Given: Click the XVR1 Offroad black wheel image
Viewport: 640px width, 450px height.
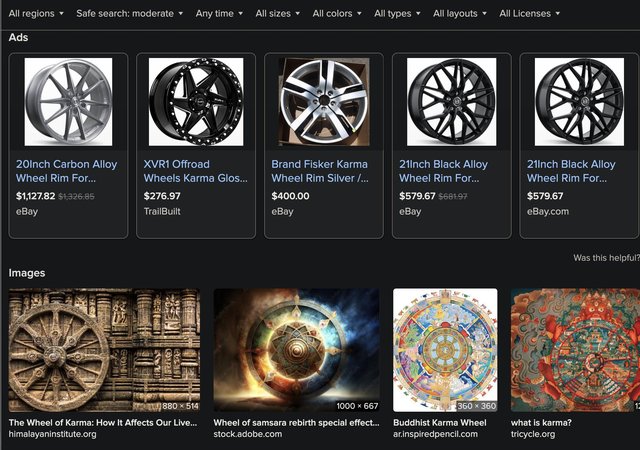Looking at the screenshot, I should tap(196, 102).
